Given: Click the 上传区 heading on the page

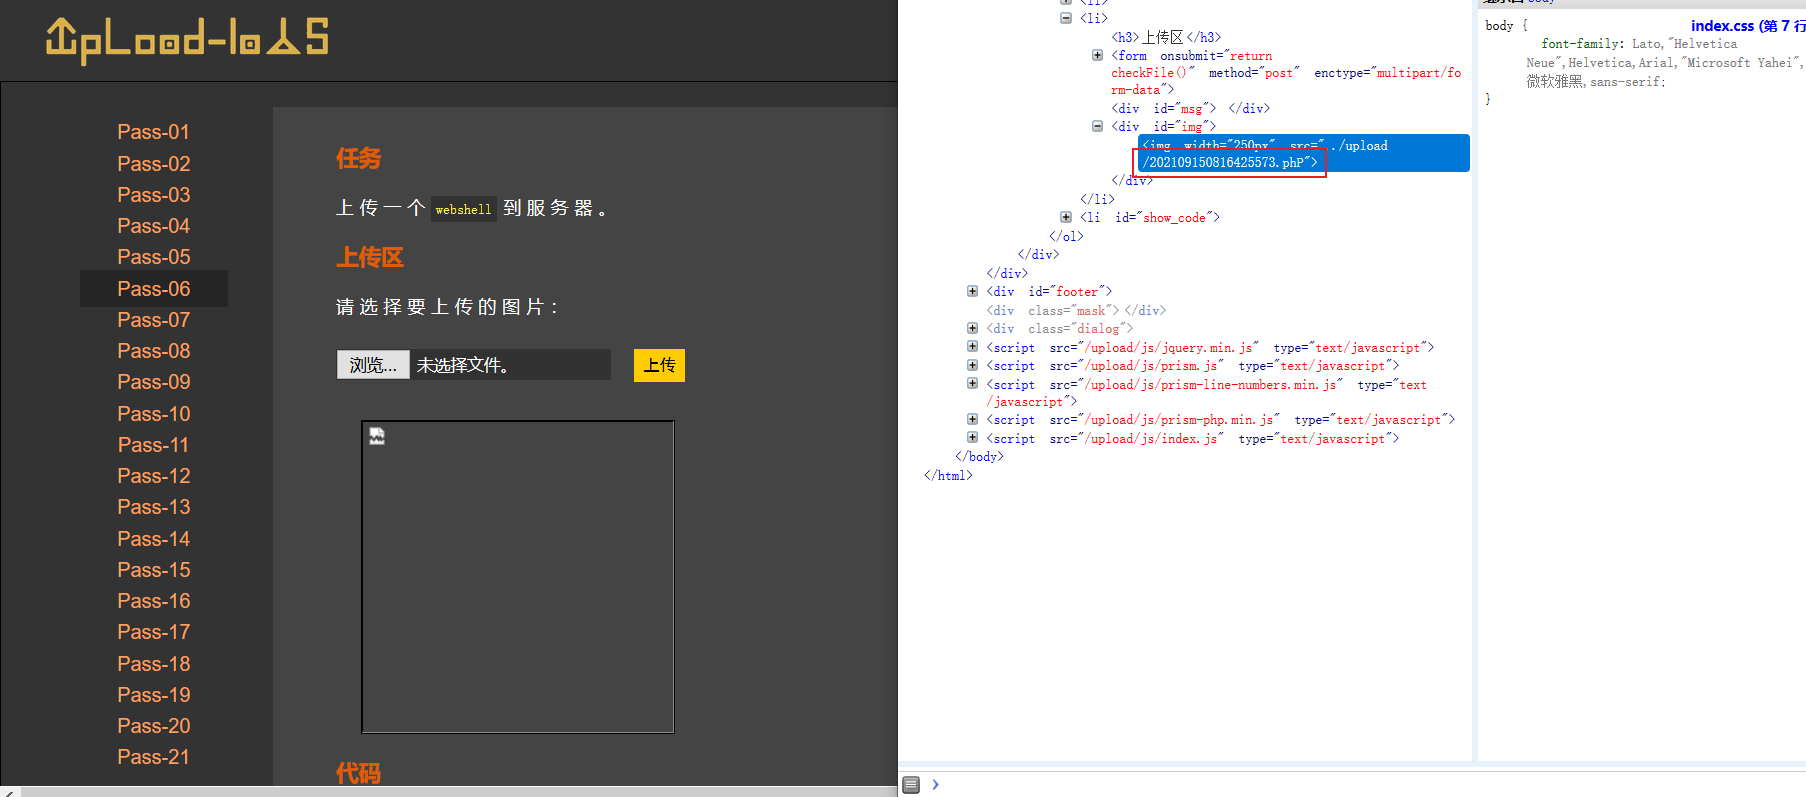Looking at the screenshot, I should [x=370, y=257].
